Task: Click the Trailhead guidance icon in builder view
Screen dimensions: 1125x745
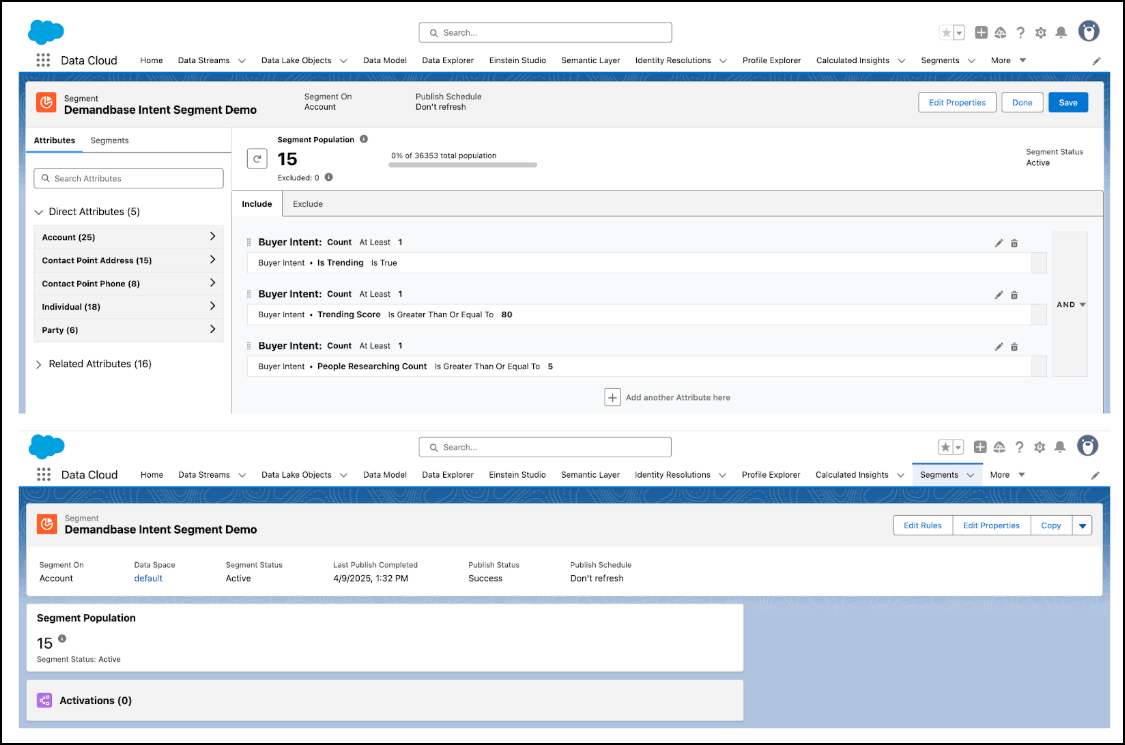Action: (1000, 32)
